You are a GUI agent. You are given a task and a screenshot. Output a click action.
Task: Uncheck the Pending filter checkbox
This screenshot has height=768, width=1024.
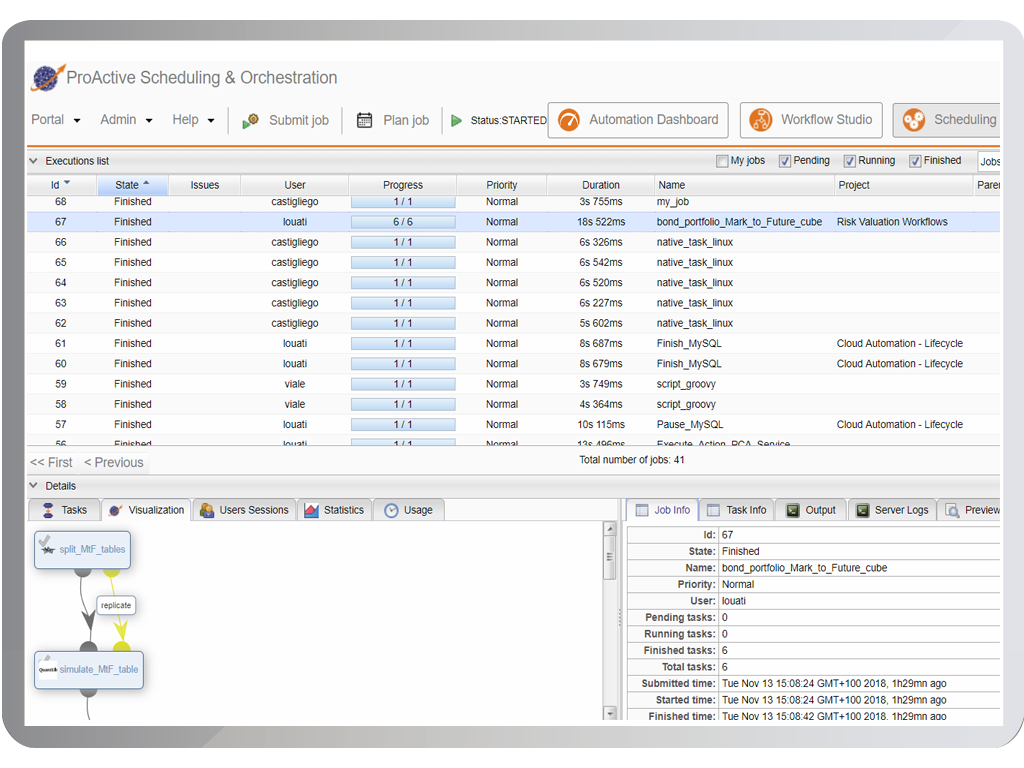click(784, 161)
